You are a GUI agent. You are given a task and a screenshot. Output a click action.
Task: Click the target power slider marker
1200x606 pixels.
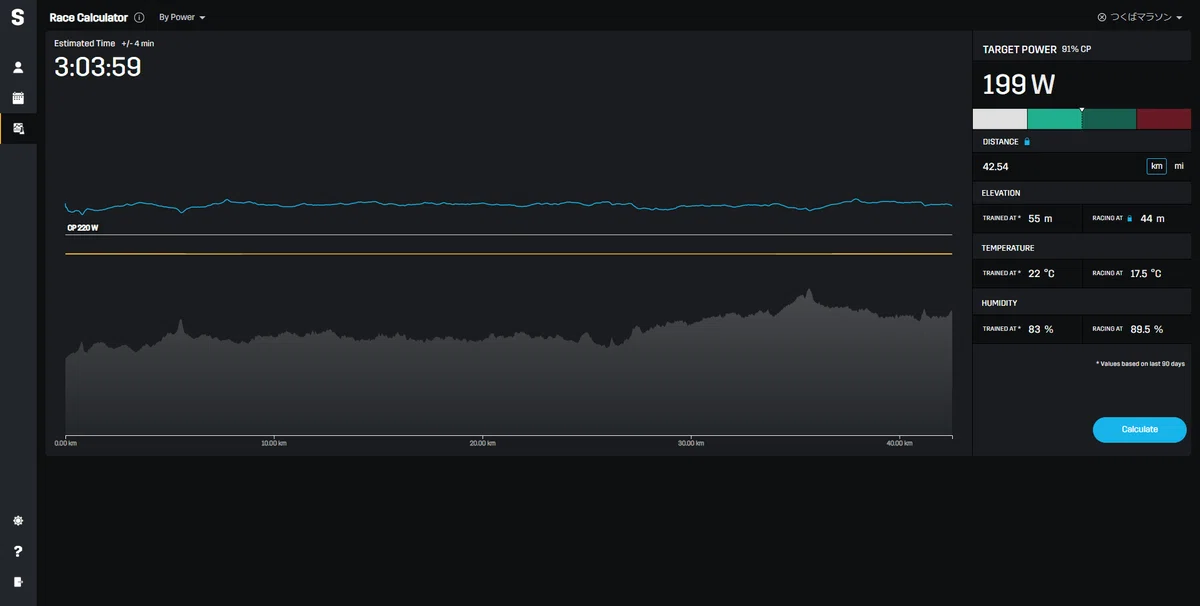1082,110
